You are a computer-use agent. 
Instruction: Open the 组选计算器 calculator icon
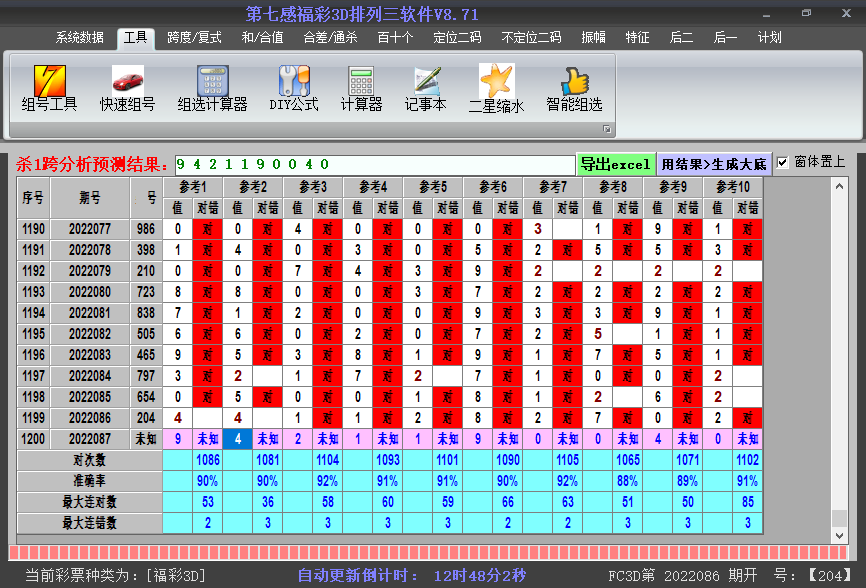click(212, 88)
